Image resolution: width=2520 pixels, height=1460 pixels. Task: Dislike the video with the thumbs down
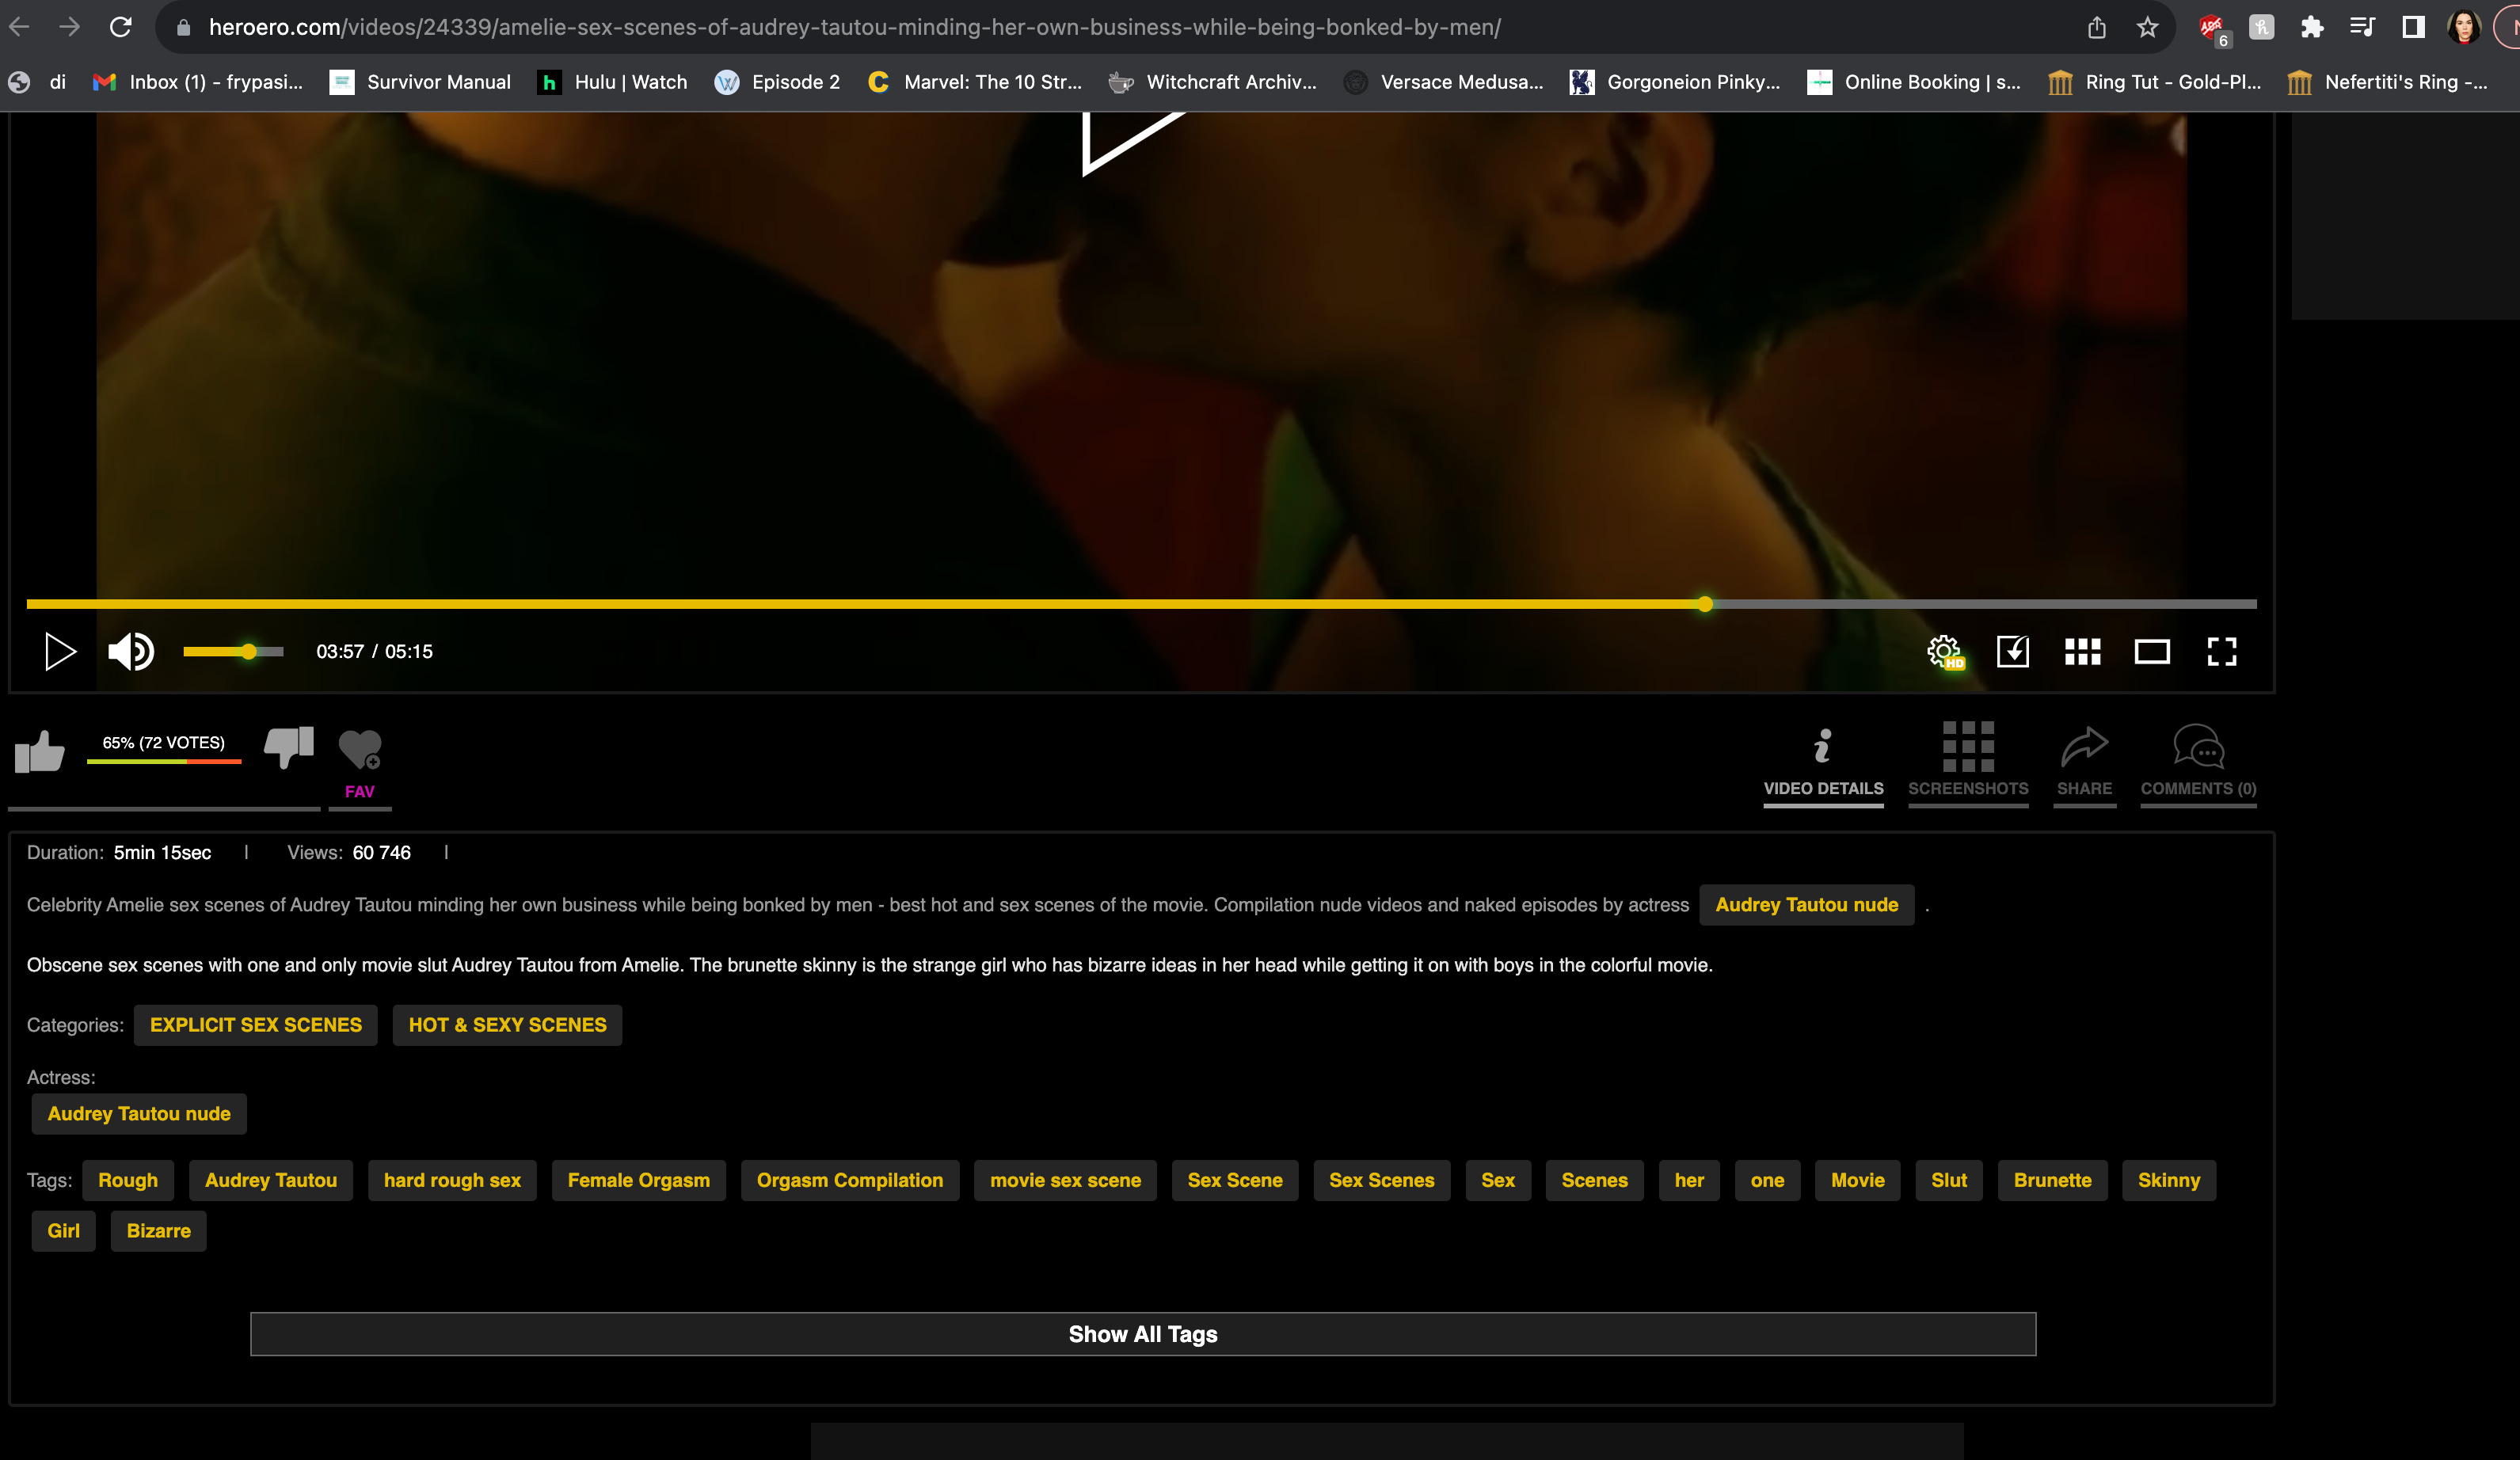[x=289, y=747]
